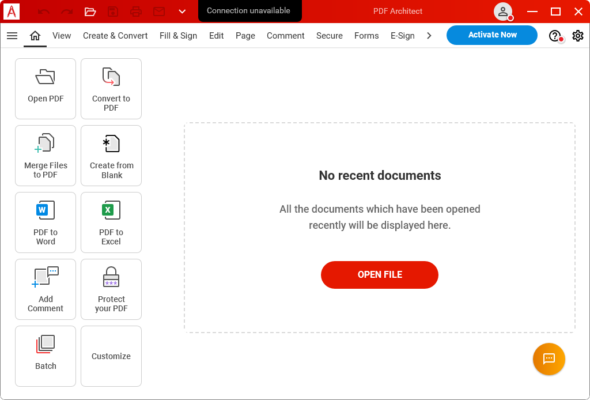590x400 pixels.
Task: Open the orange chat feedback bubble
Action: point(549,359)
